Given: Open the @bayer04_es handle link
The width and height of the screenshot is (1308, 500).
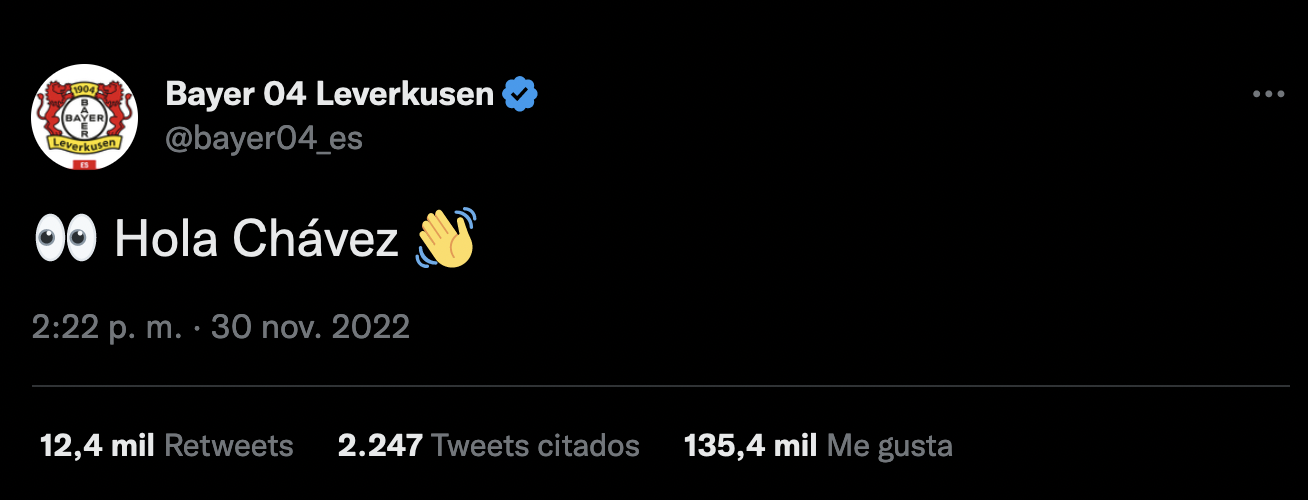Looking at the screenshot, I should click(x=263, y=138).
